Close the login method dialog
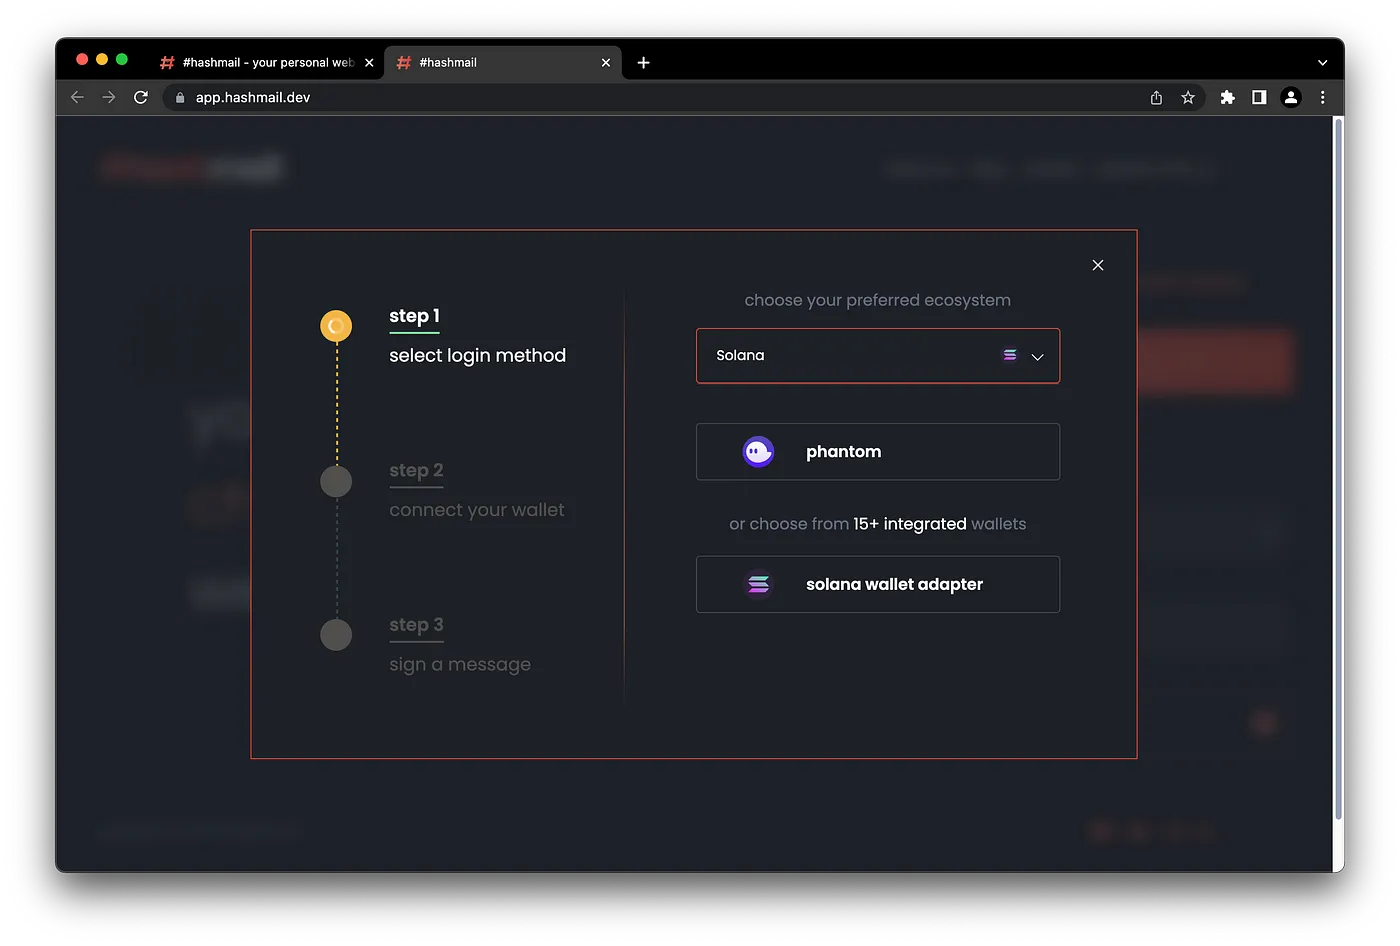Viewport: 1400px width, 946px height. [x=1098, y=265]
